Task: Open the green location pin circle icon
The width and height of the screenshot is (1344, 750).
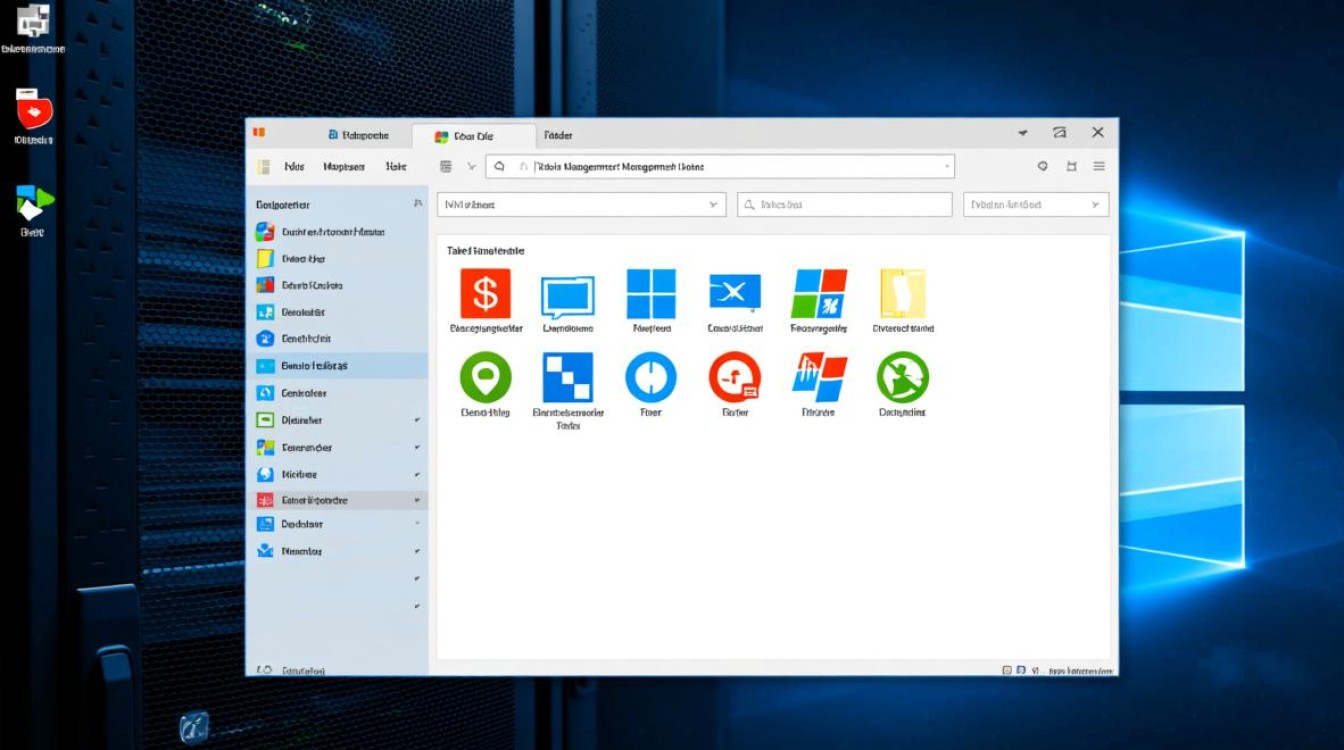Action: point(485,378)
